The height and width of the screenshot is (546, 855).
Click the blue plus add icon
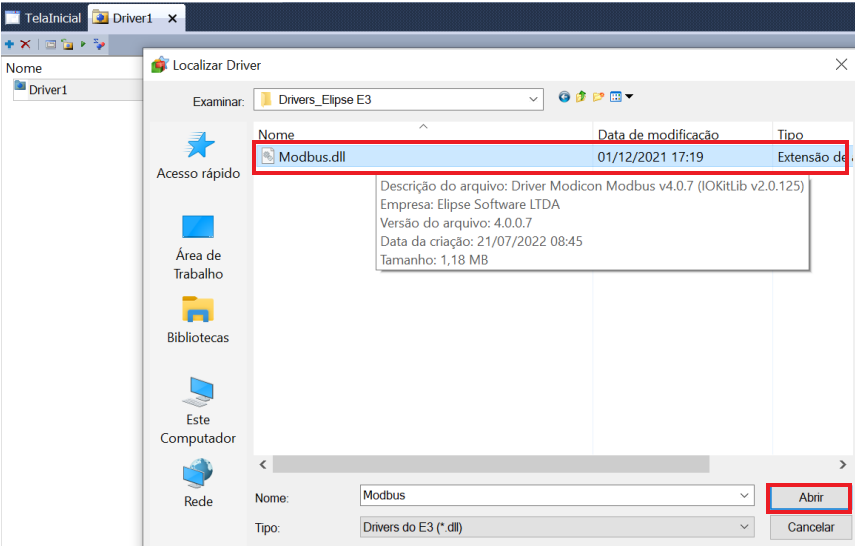tap(9, 44)
